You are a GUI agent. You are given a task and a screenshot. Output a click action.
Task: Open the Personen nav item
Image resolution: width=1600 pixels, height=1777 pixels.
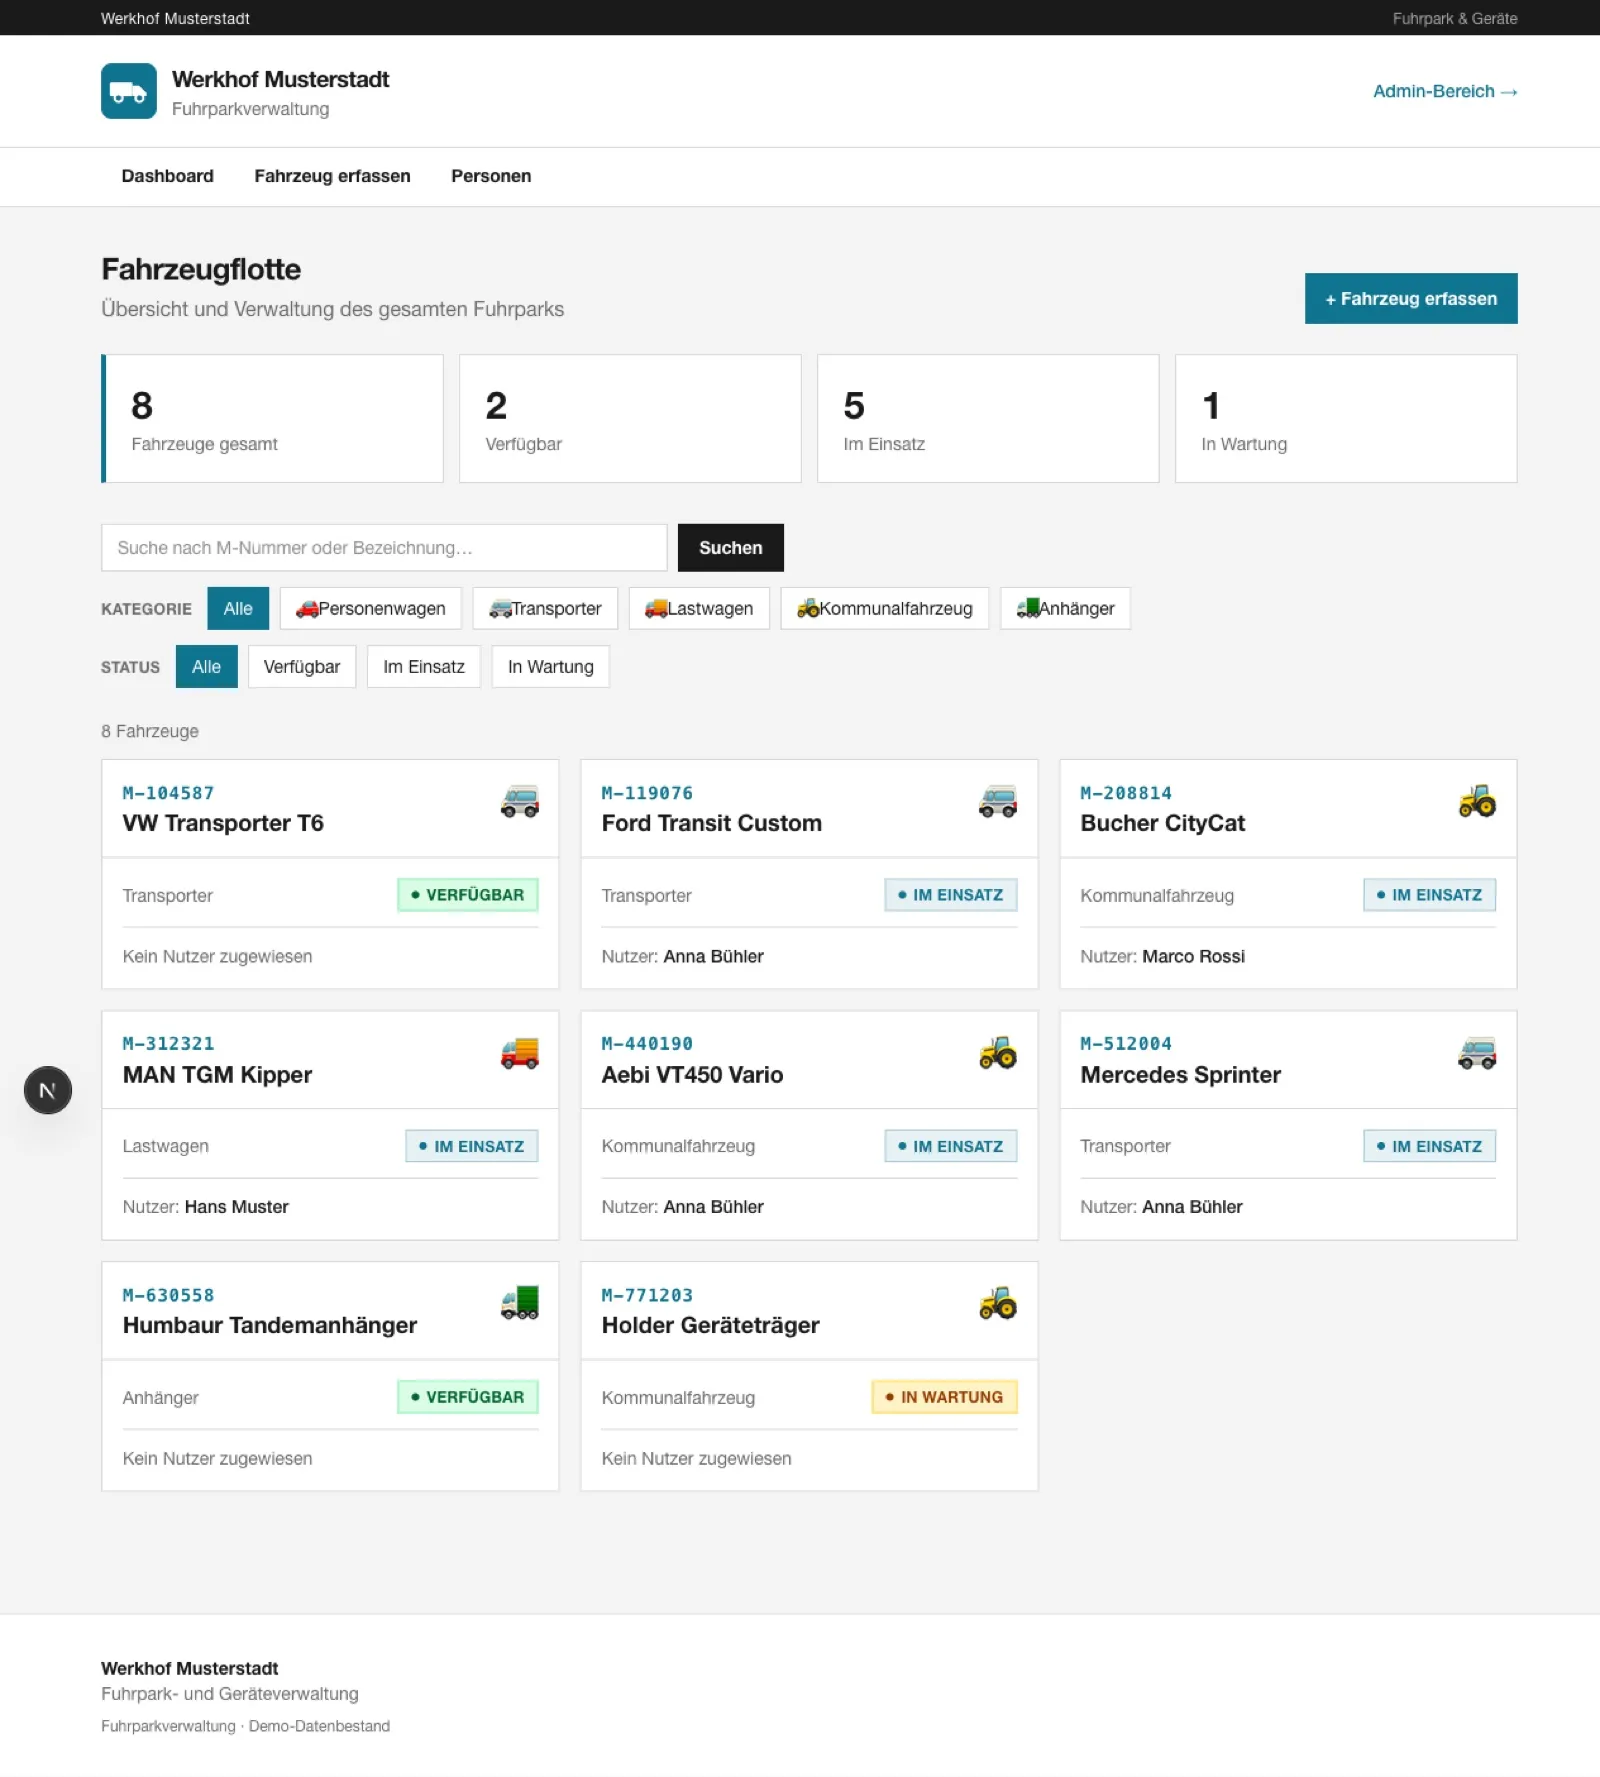click(x=491, y=176)
